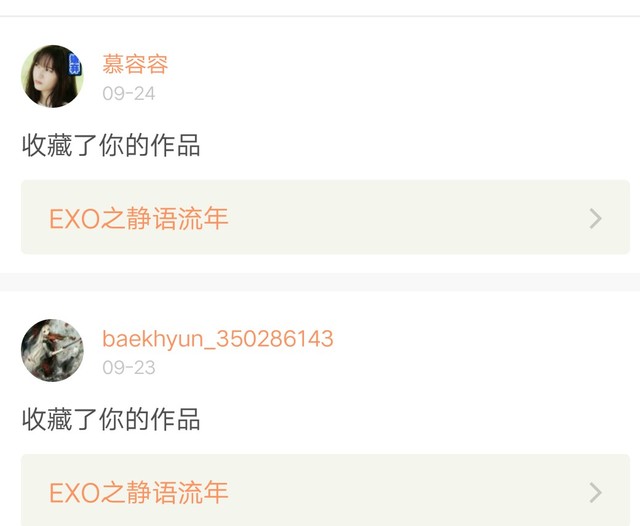The width and height of the screenshot is (640, 526).
Task: Expand chevron arrow in baekhyun's work card
Action: 596,493
